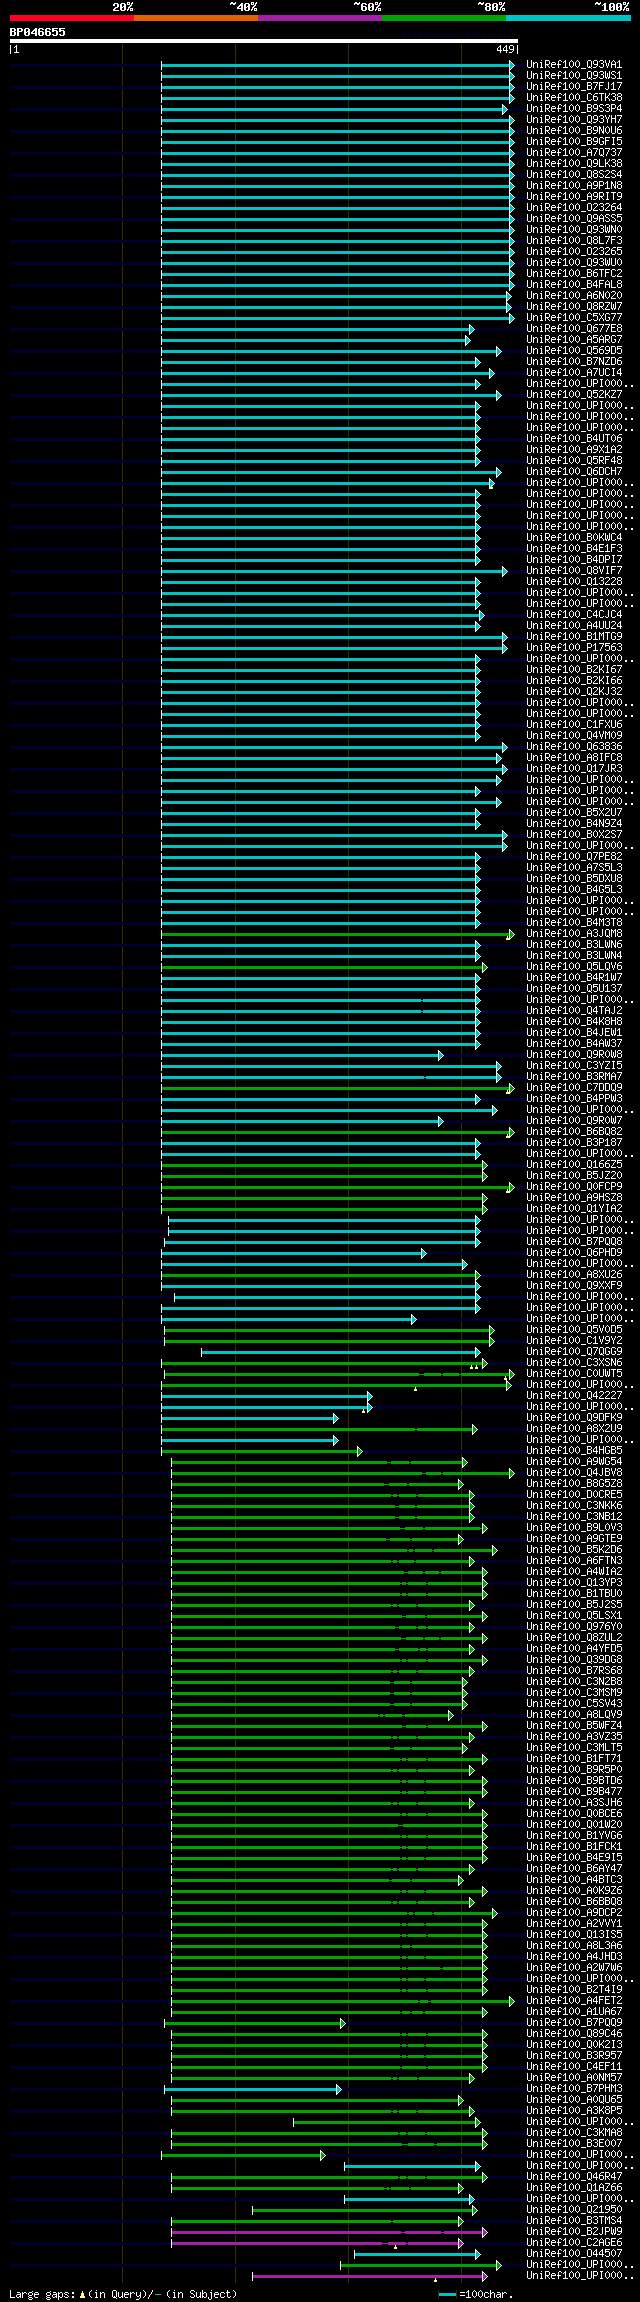Select the UniRef100_Q4JBV8 label
Viewport: 640px width, 2302px height.
pyautogui.click(x=574, y=1473)
